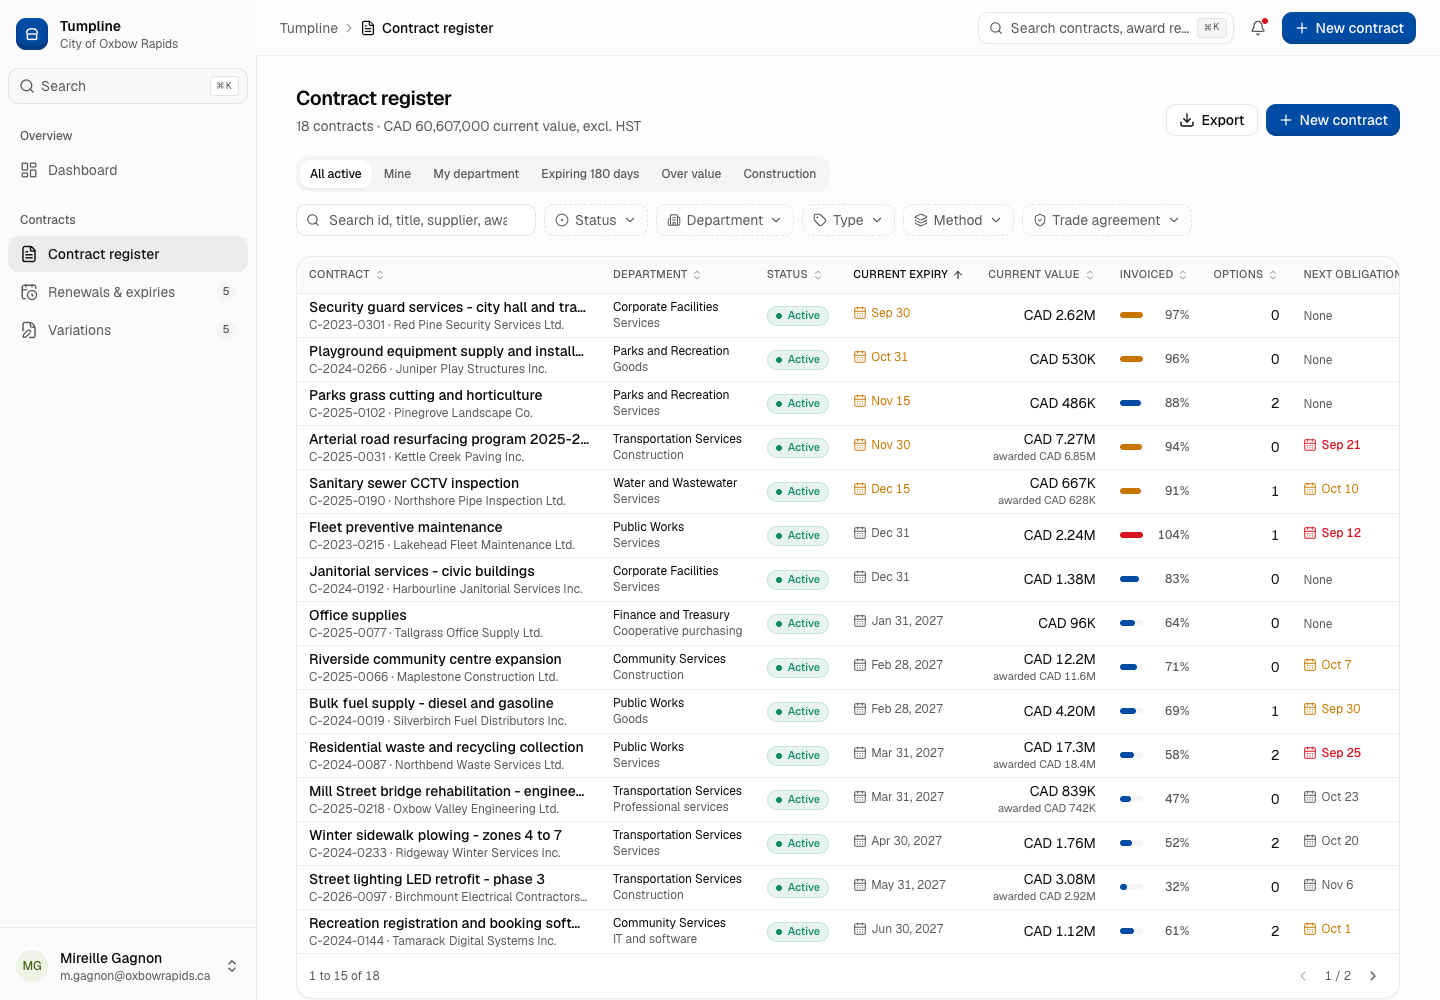Open the notifications bell
The height and width of the screenshot is (1000, 1440).
point(1258,28)
